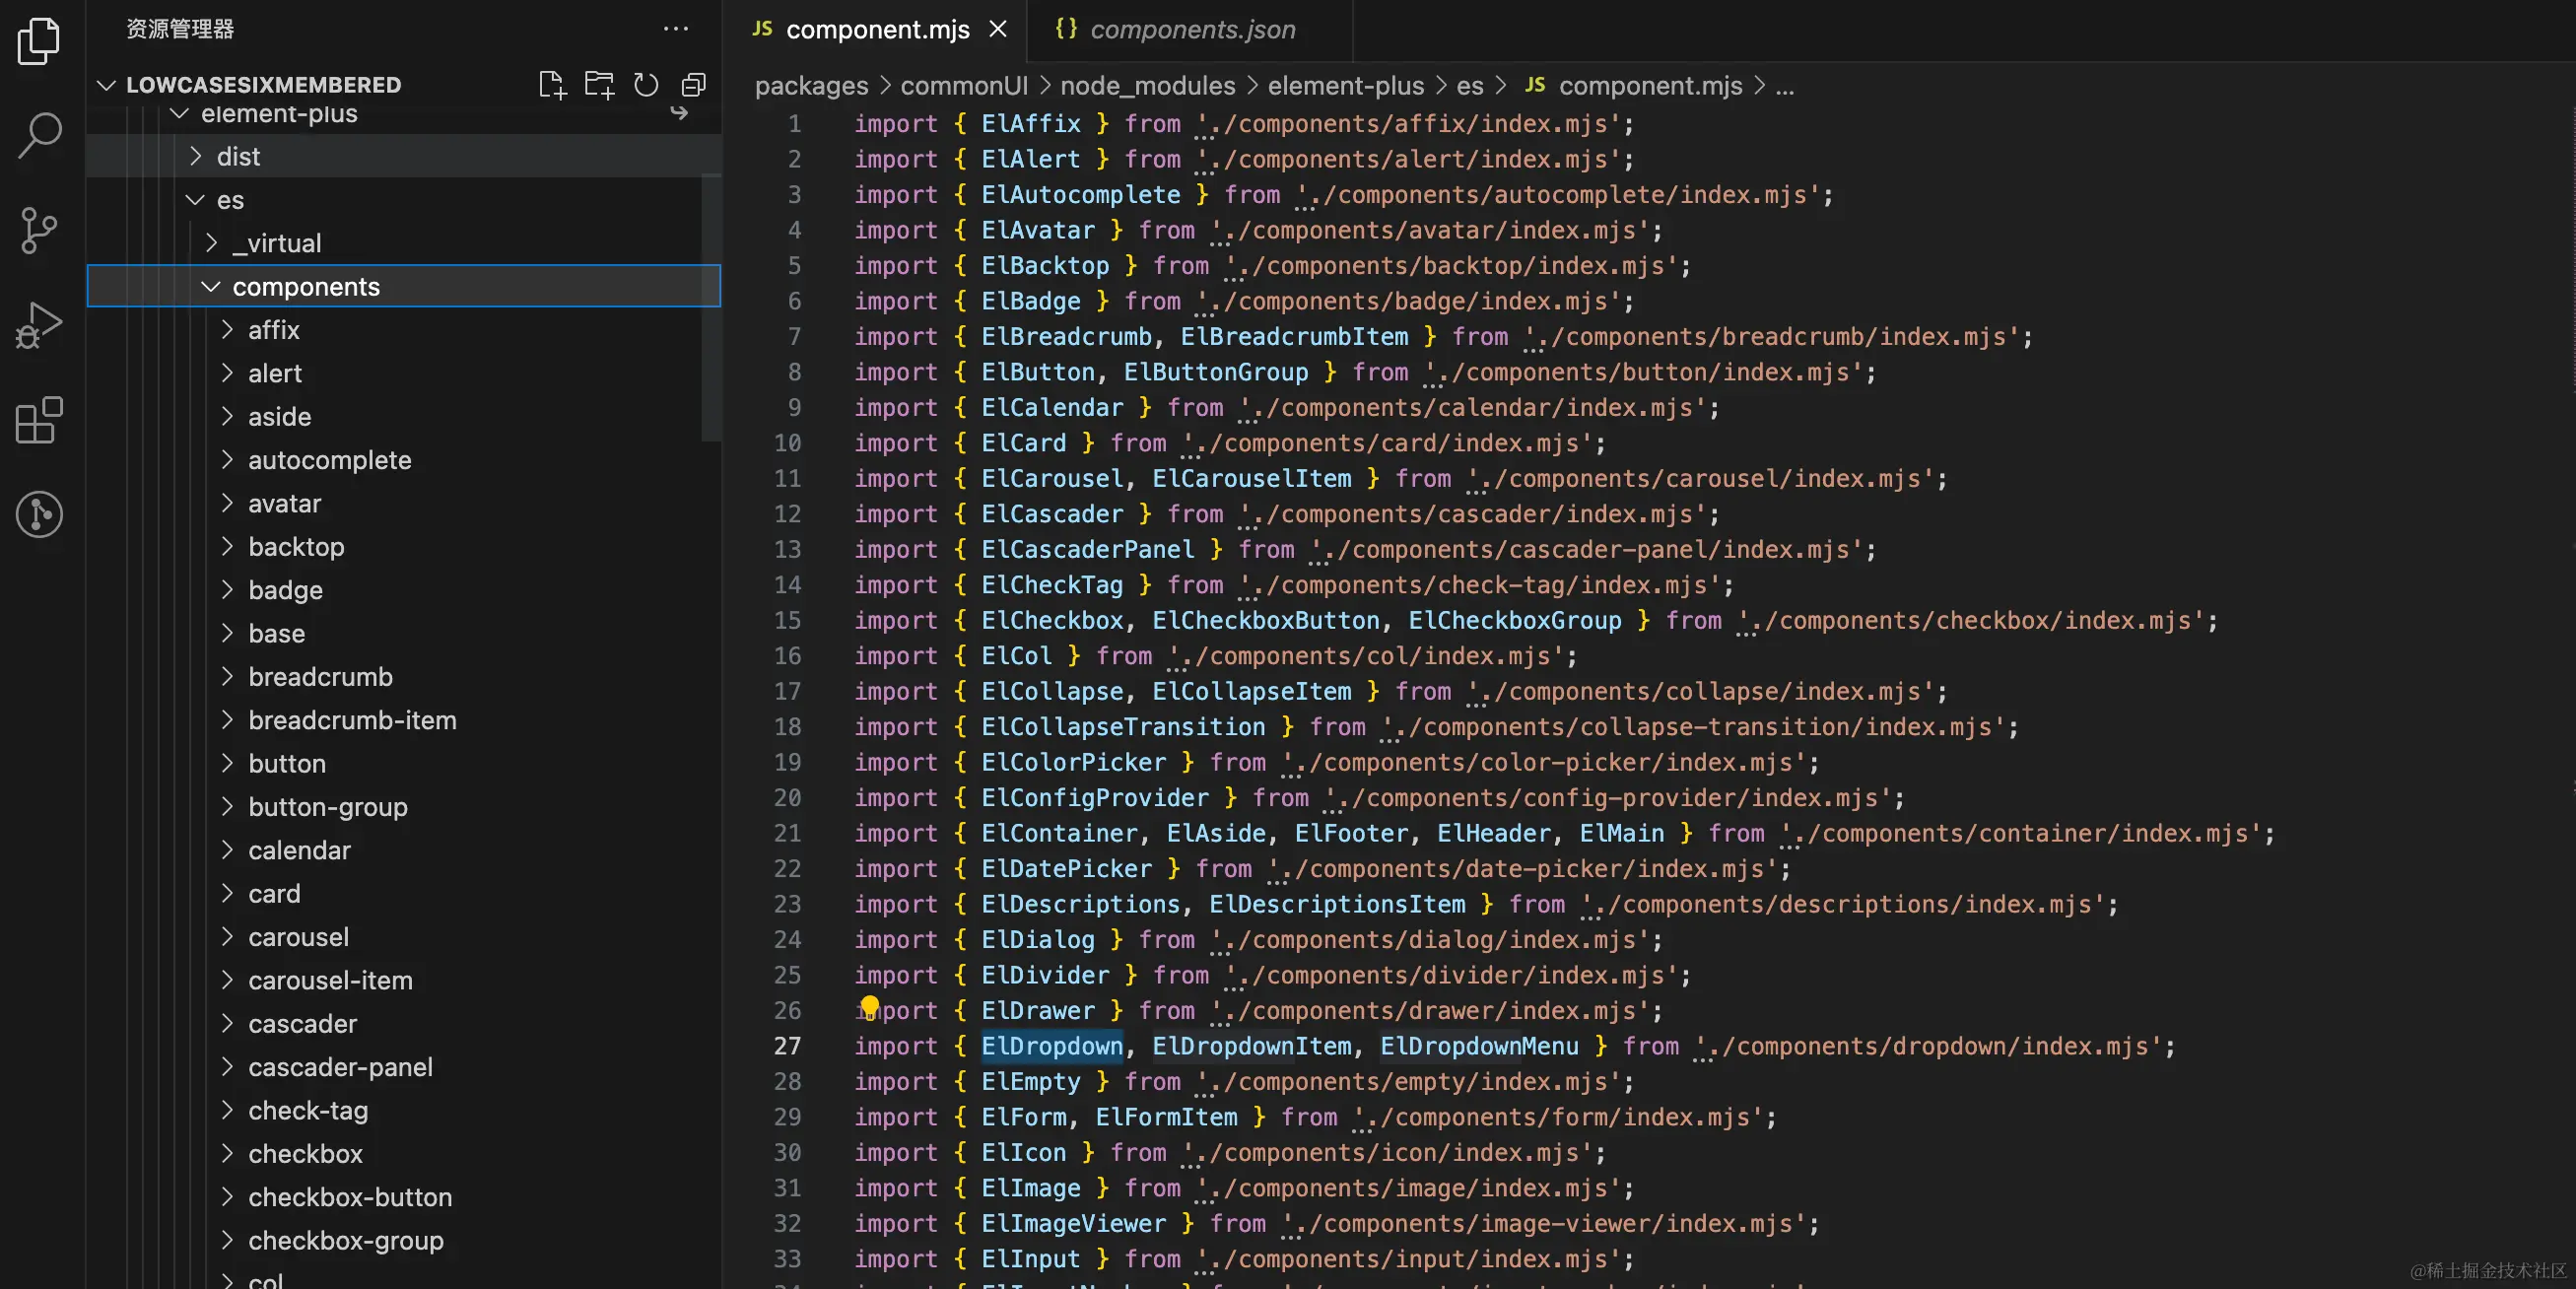The image size is (2576, 1289).
Task: Open explorer more actions ellipsis menu
Action: coord(676,29)
